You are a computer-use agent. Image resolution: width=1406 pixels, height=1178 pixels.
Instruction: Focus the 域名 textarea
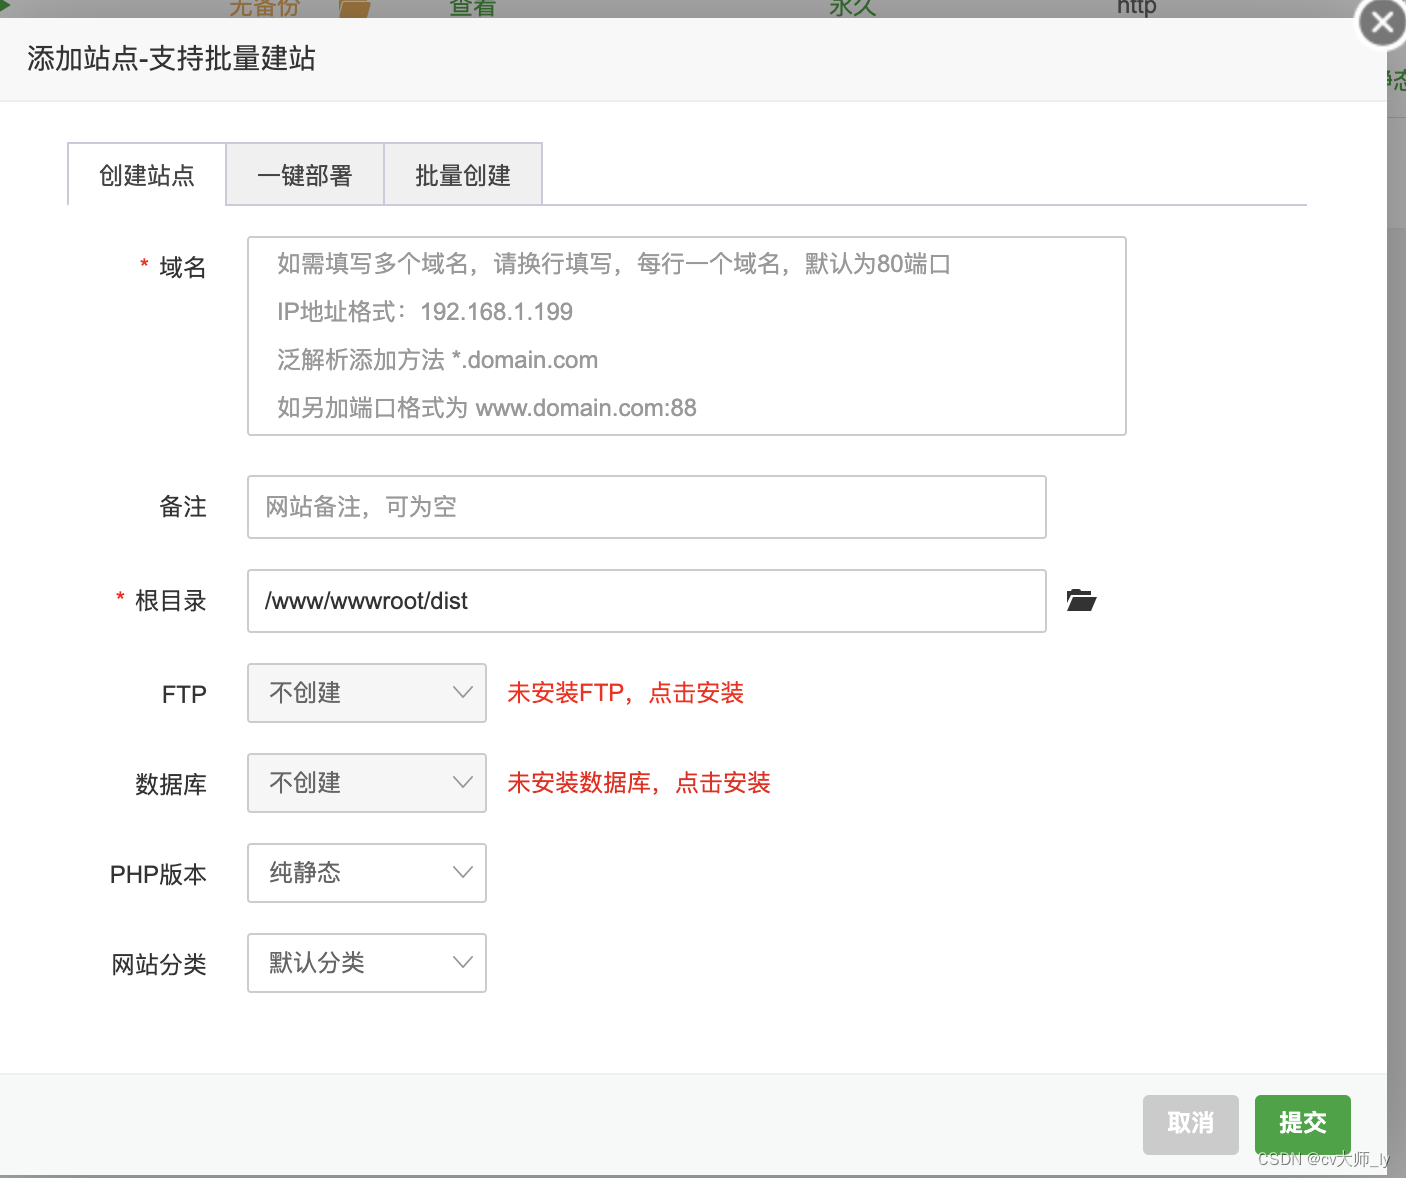click(x=687, y=336)
